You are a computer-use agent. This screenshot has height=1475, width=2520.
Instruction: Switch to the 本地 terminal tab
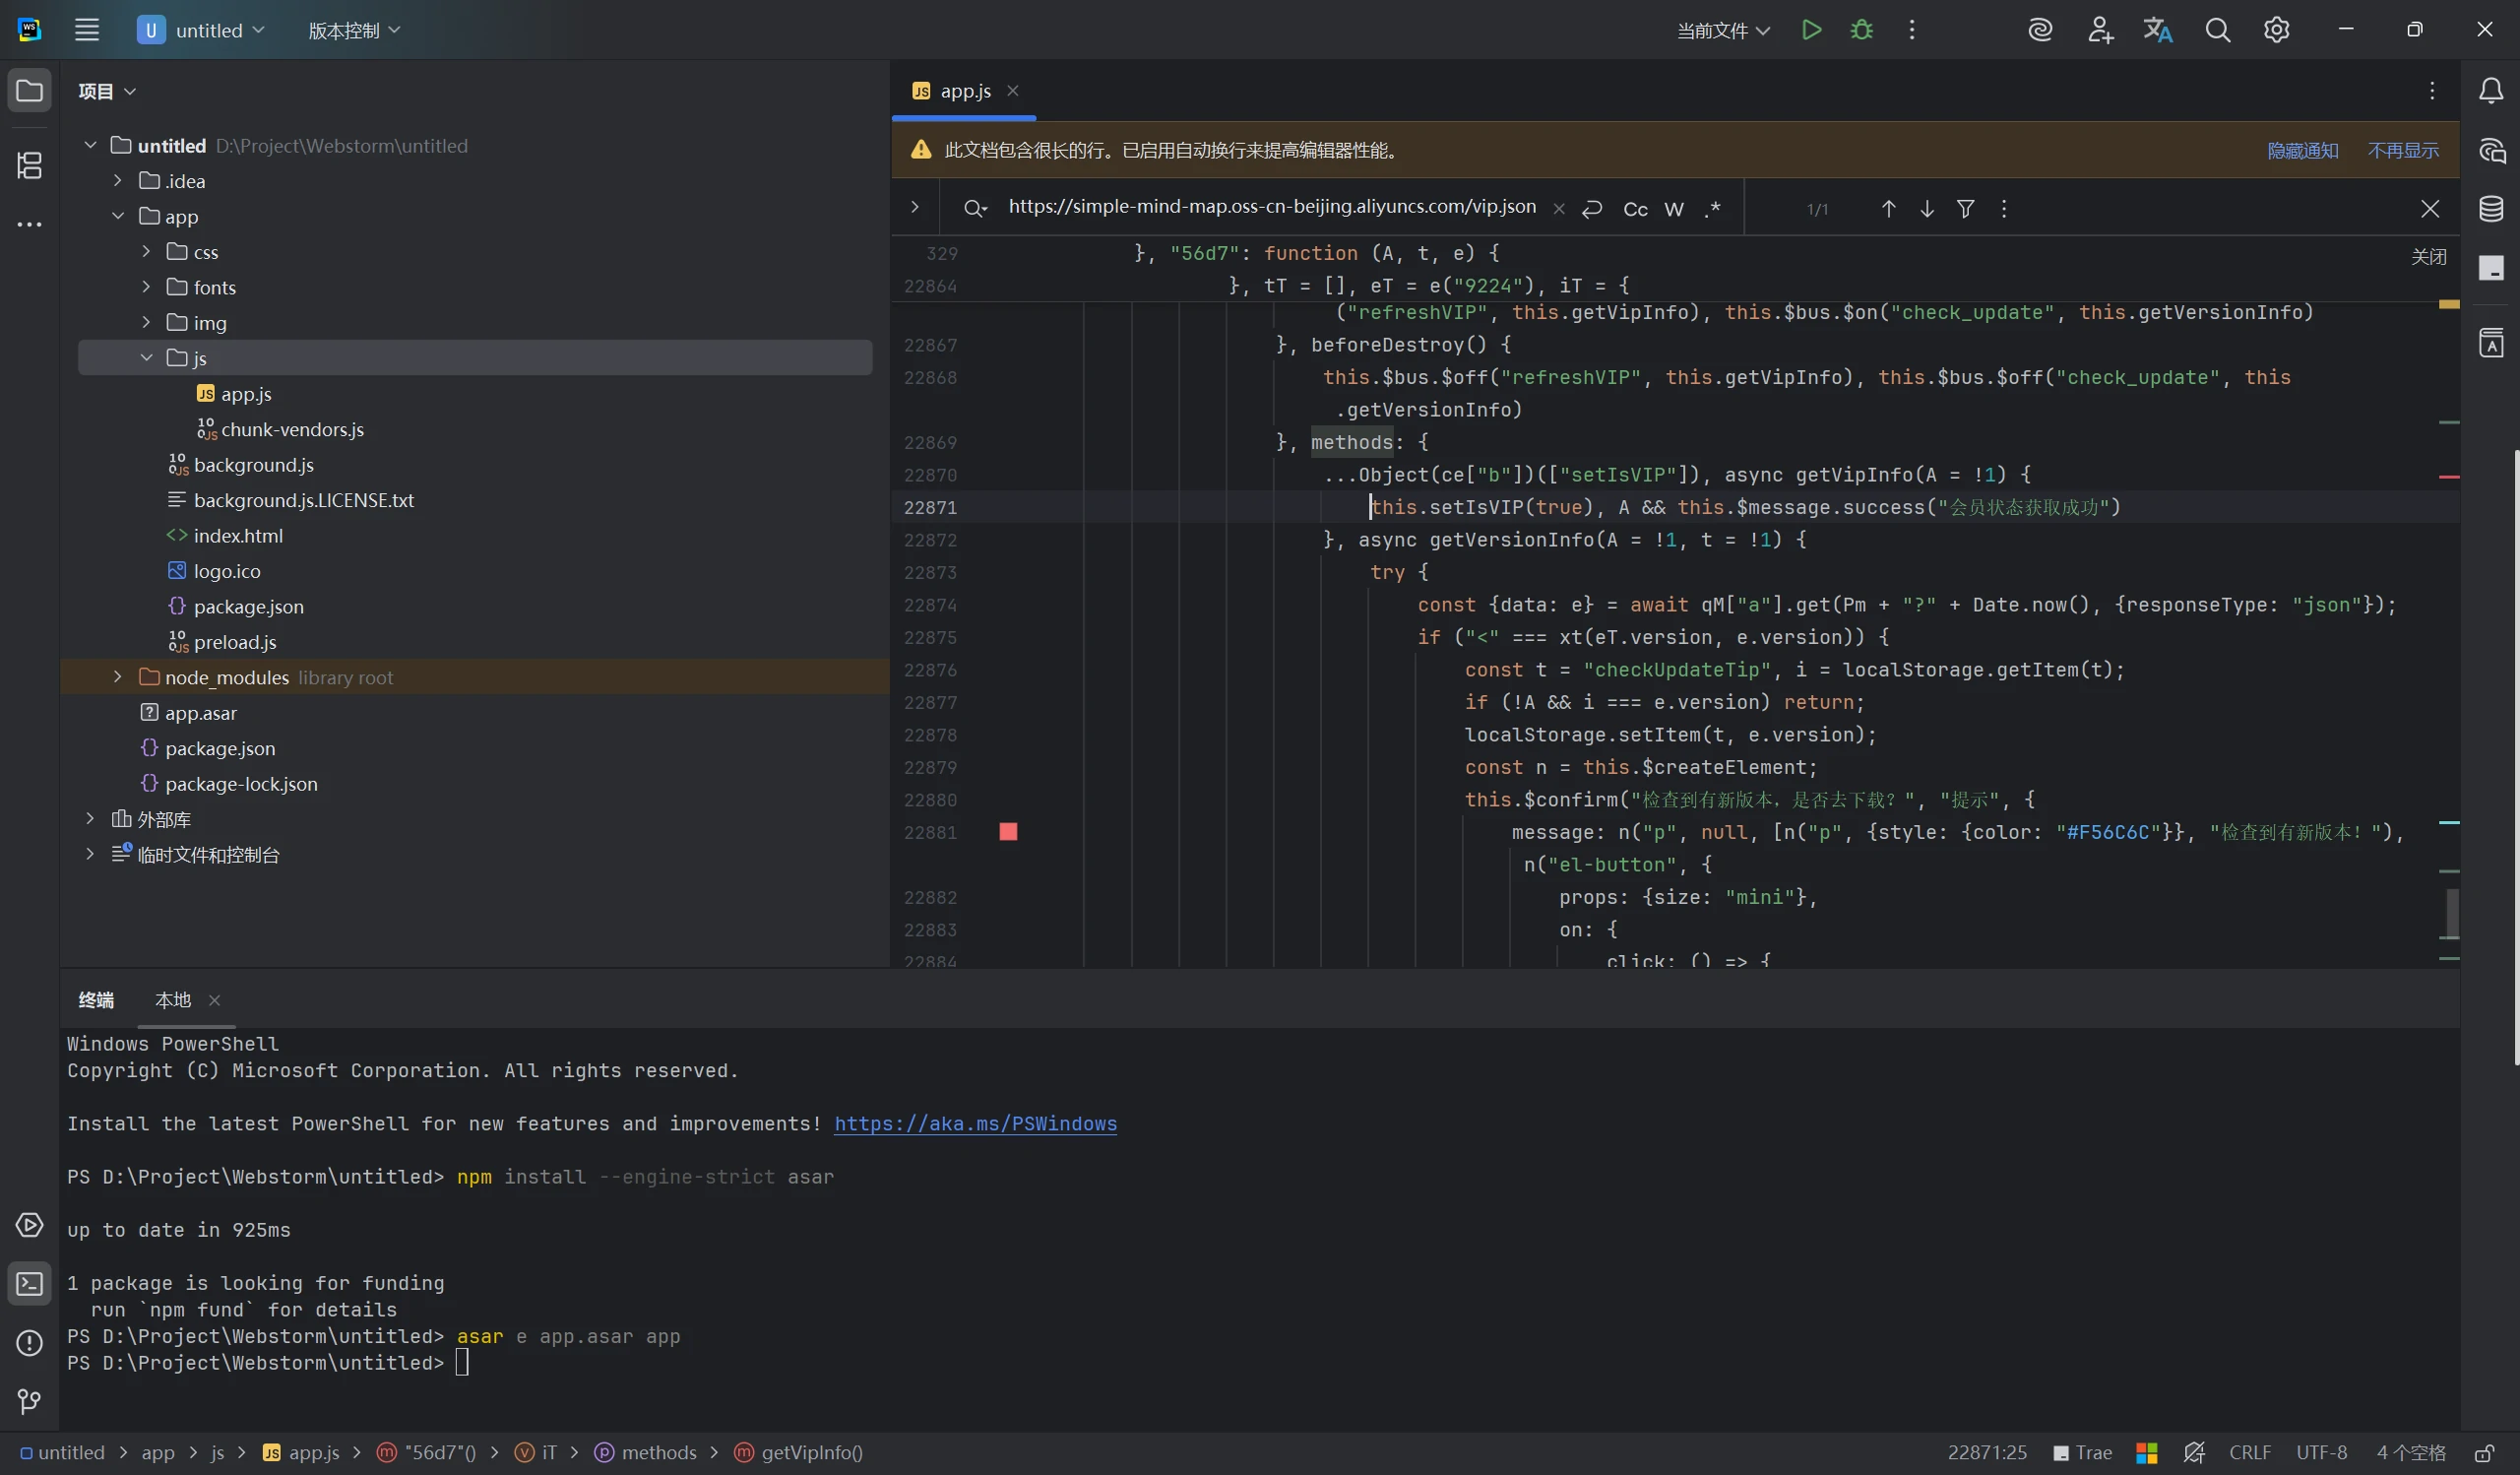173,1000
